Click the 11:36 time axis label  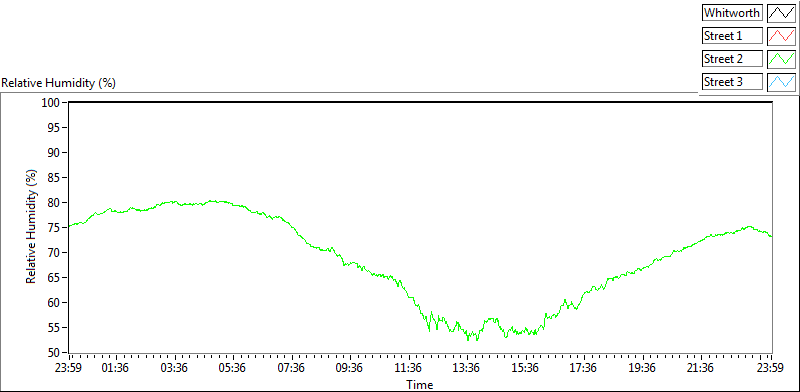point(408,368)
